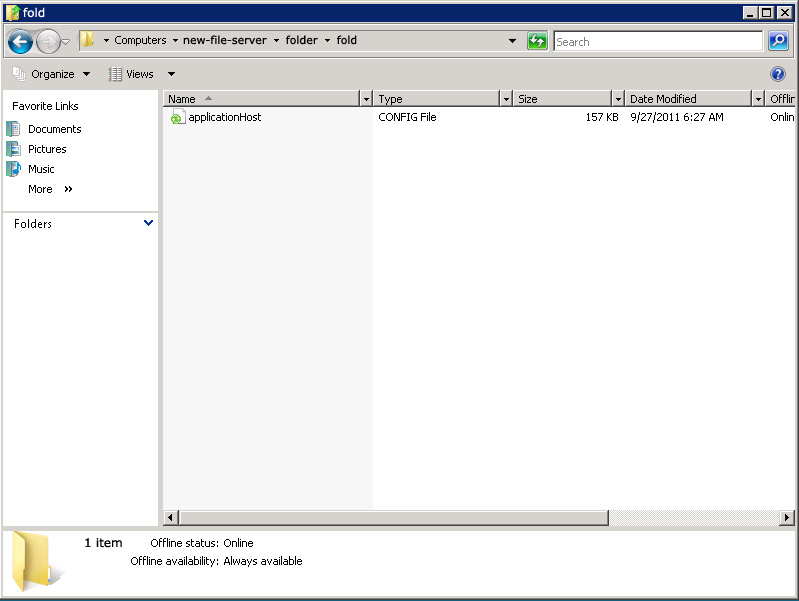Click the 9/27/2011 6:27 AM date cell
Viewport: 799px width, 601px height.
click(x=677, y=117)
